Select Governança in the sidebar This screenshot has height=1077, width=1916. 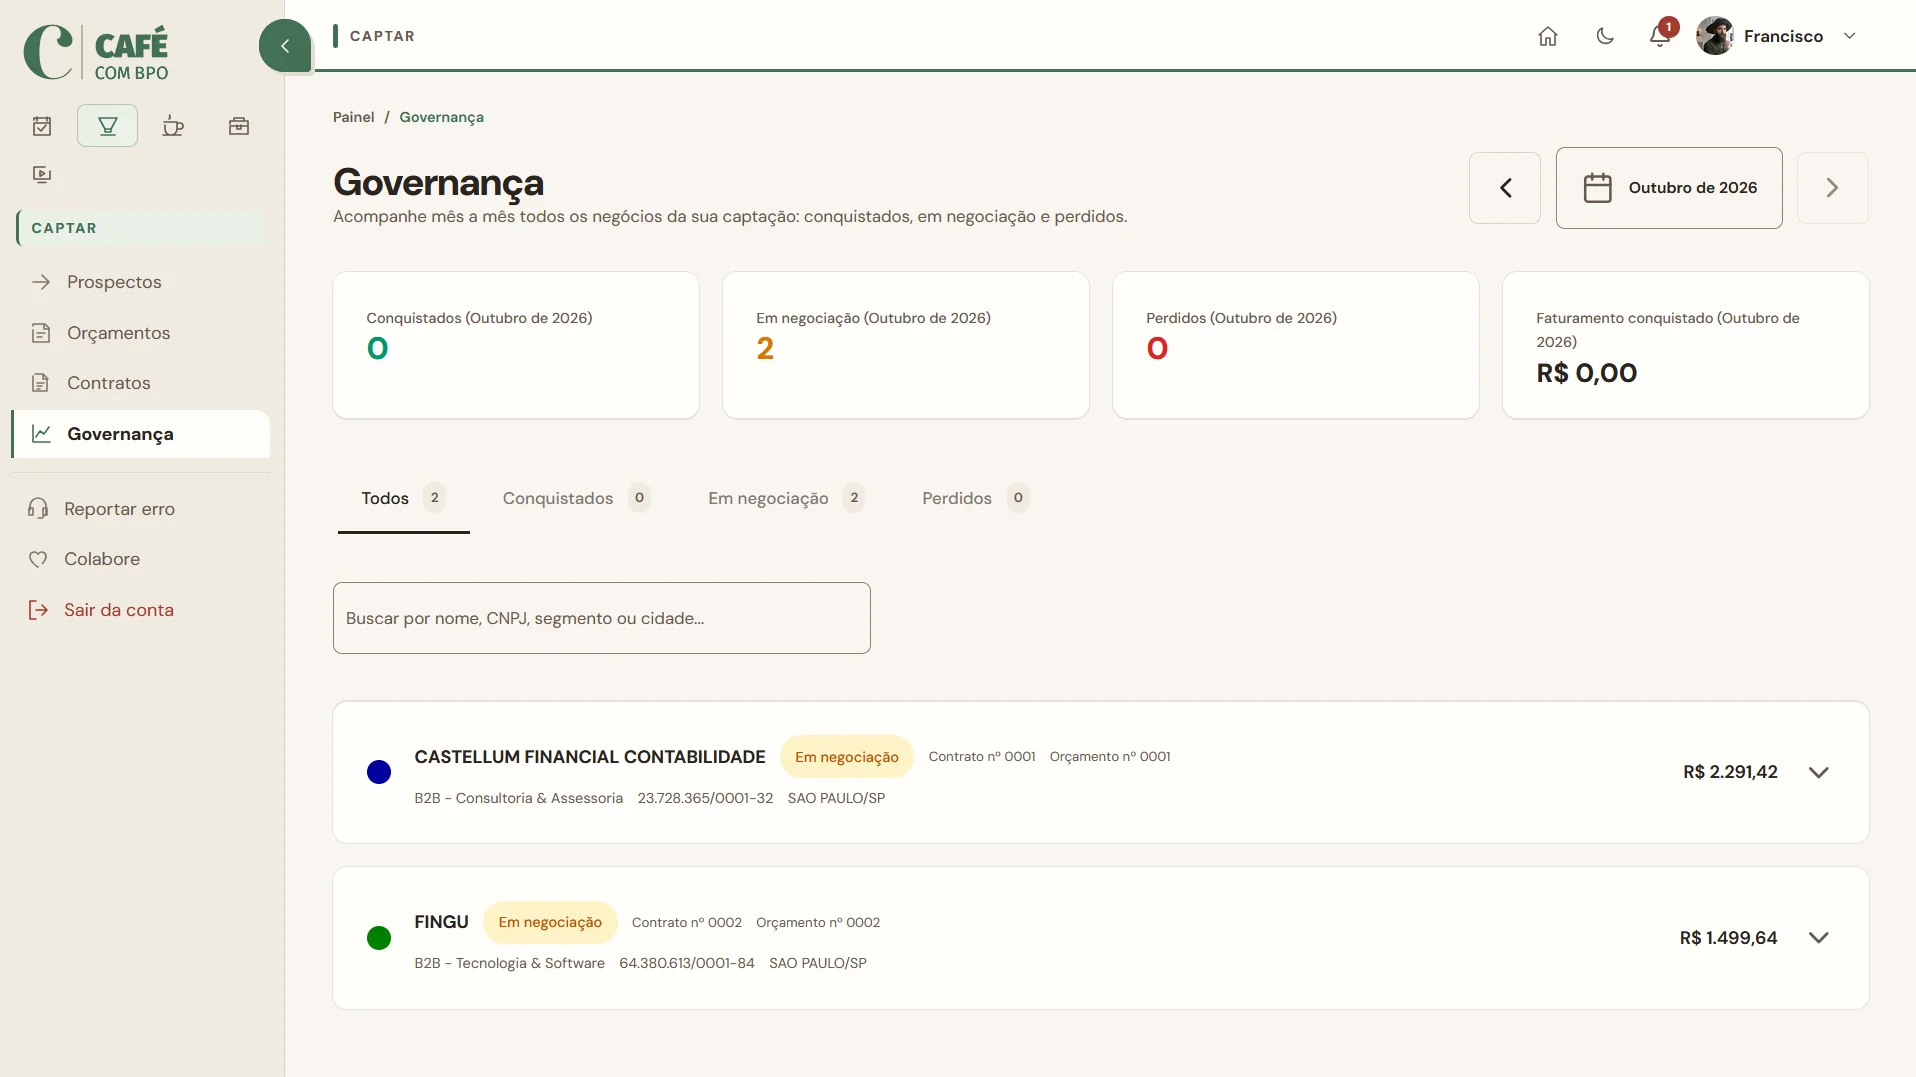pos(140,434)
